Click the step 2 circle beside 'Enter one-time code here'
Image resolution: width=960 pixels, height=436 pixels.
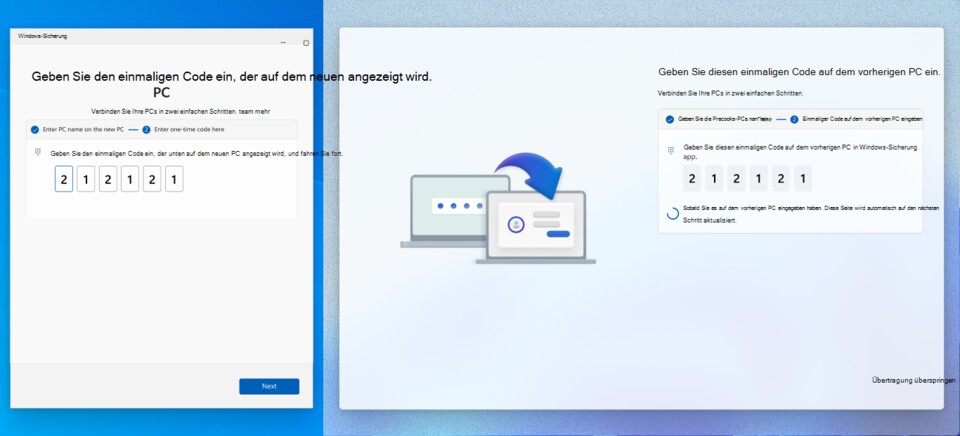pos(146,129)
